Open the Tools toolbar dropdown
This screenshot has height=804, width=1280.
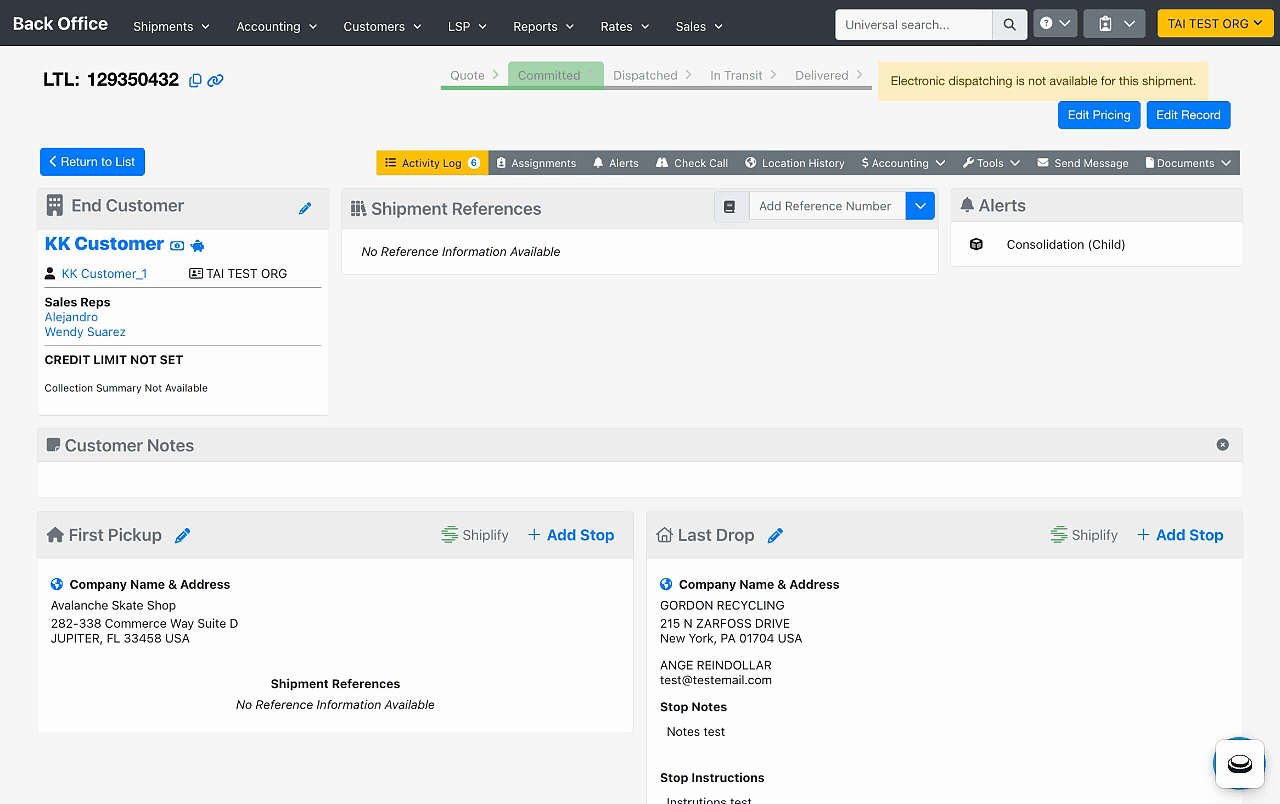[x=991, y=163]
